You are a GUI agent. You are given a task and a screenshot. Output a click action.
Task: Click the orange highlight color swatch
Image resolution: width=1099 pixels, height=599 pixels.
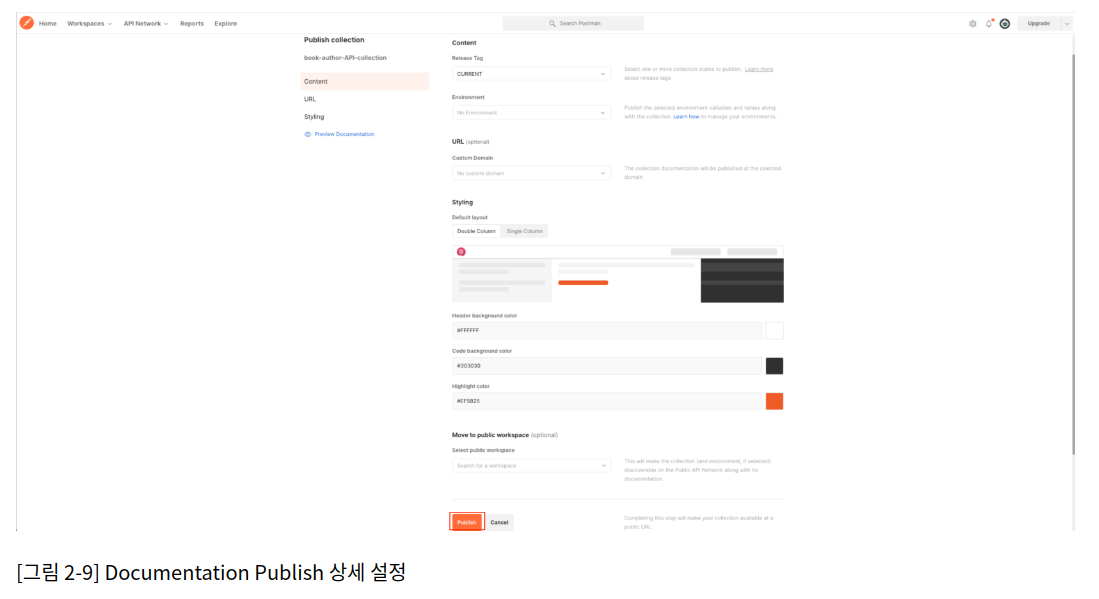pos(774,401)
